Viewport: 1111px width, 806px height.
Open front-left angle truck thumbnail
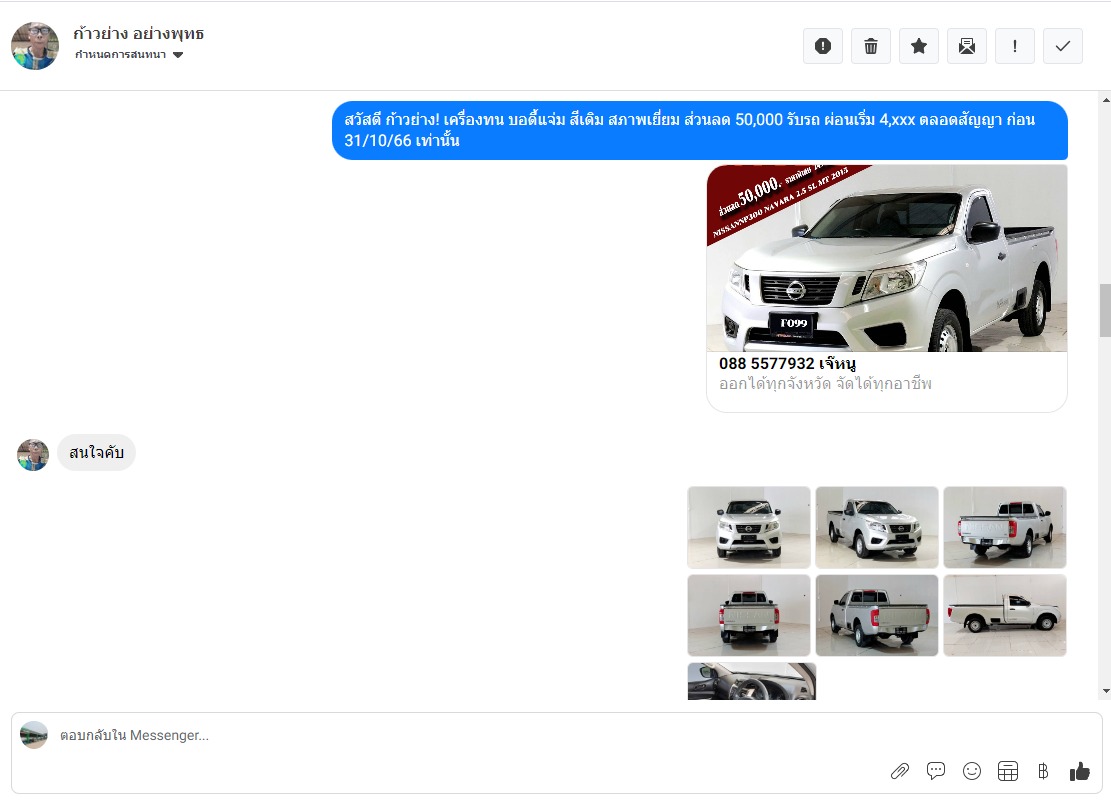click(x=877, y=527)
